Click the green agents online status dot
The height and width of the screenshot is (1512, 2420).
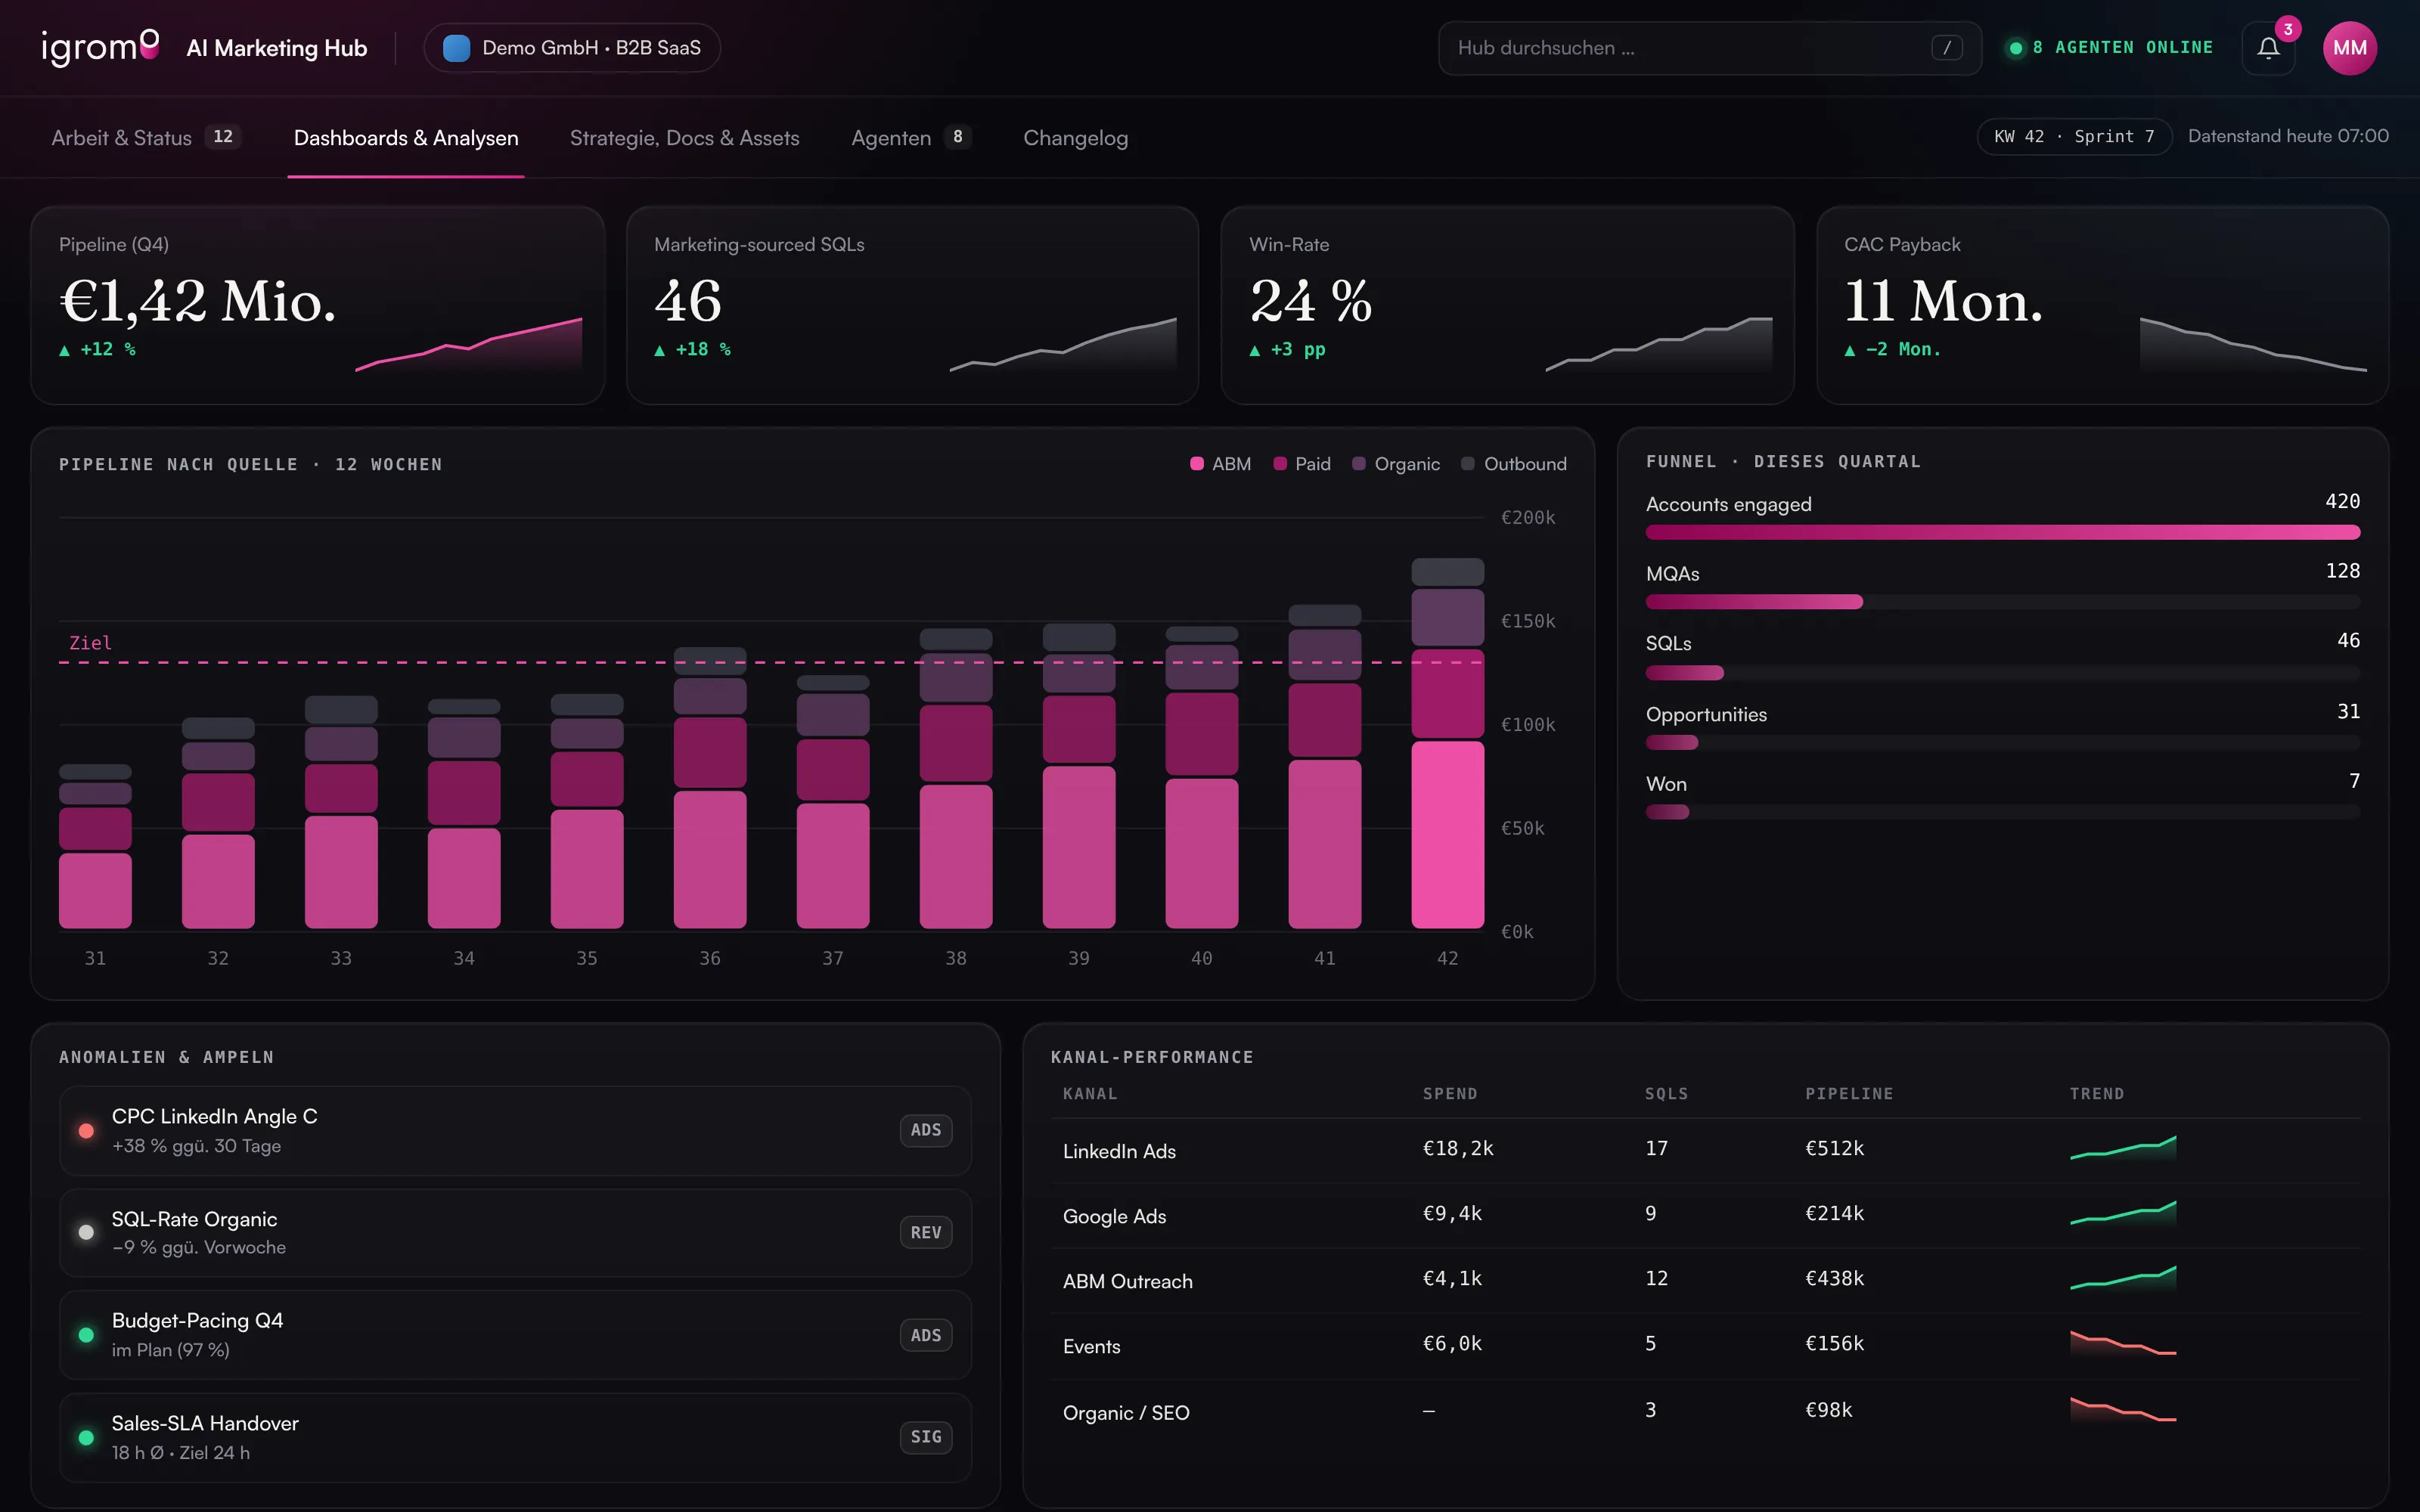(2016, 48)
